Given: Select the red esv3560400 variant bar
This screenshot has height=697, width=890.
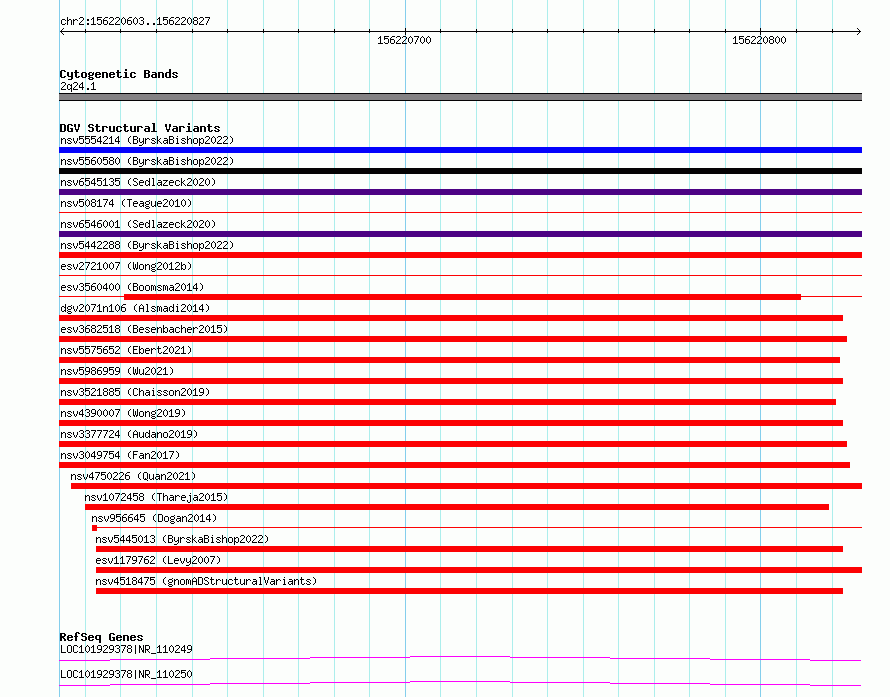Looking at the screenshot, I should pos(462,297).
